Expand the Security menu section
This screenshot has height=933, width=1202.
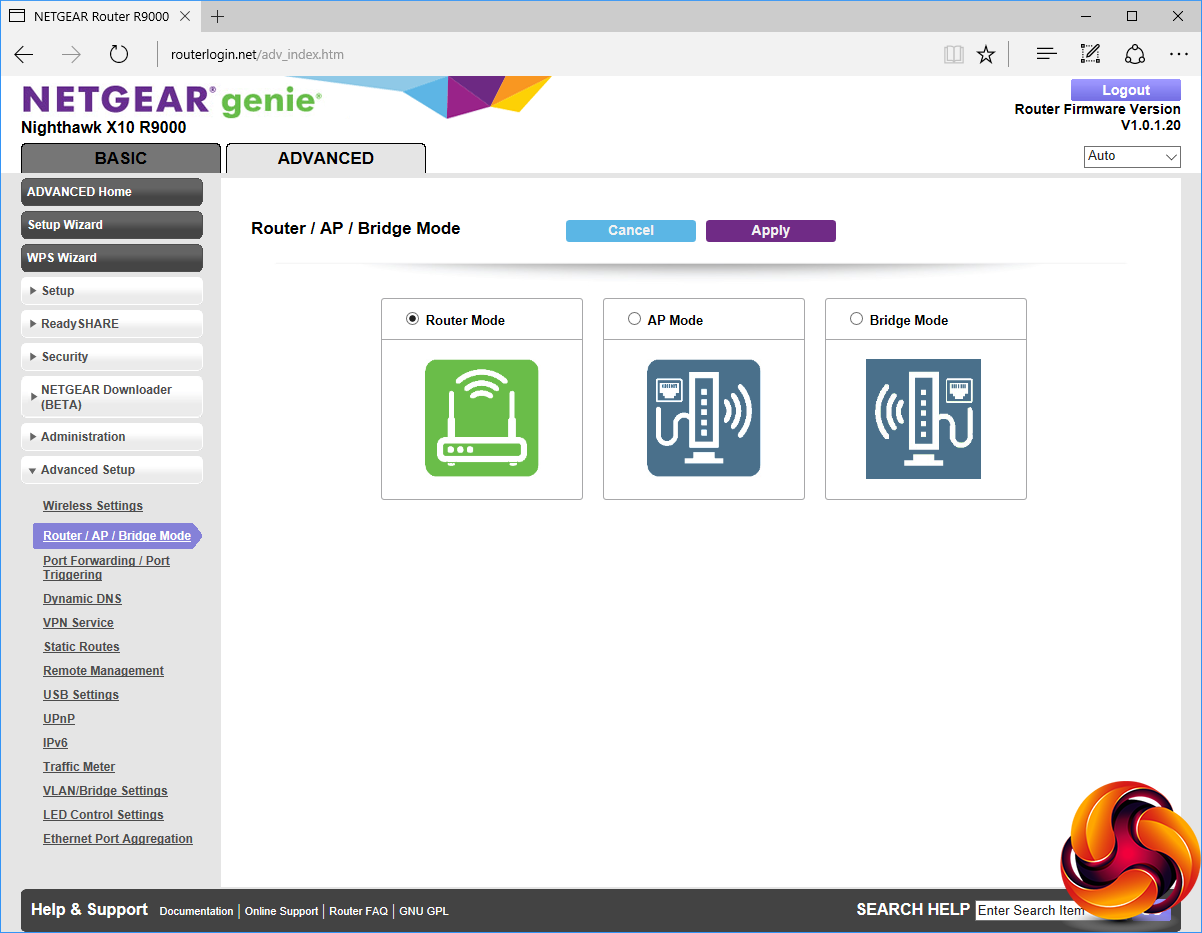[112, 357]
